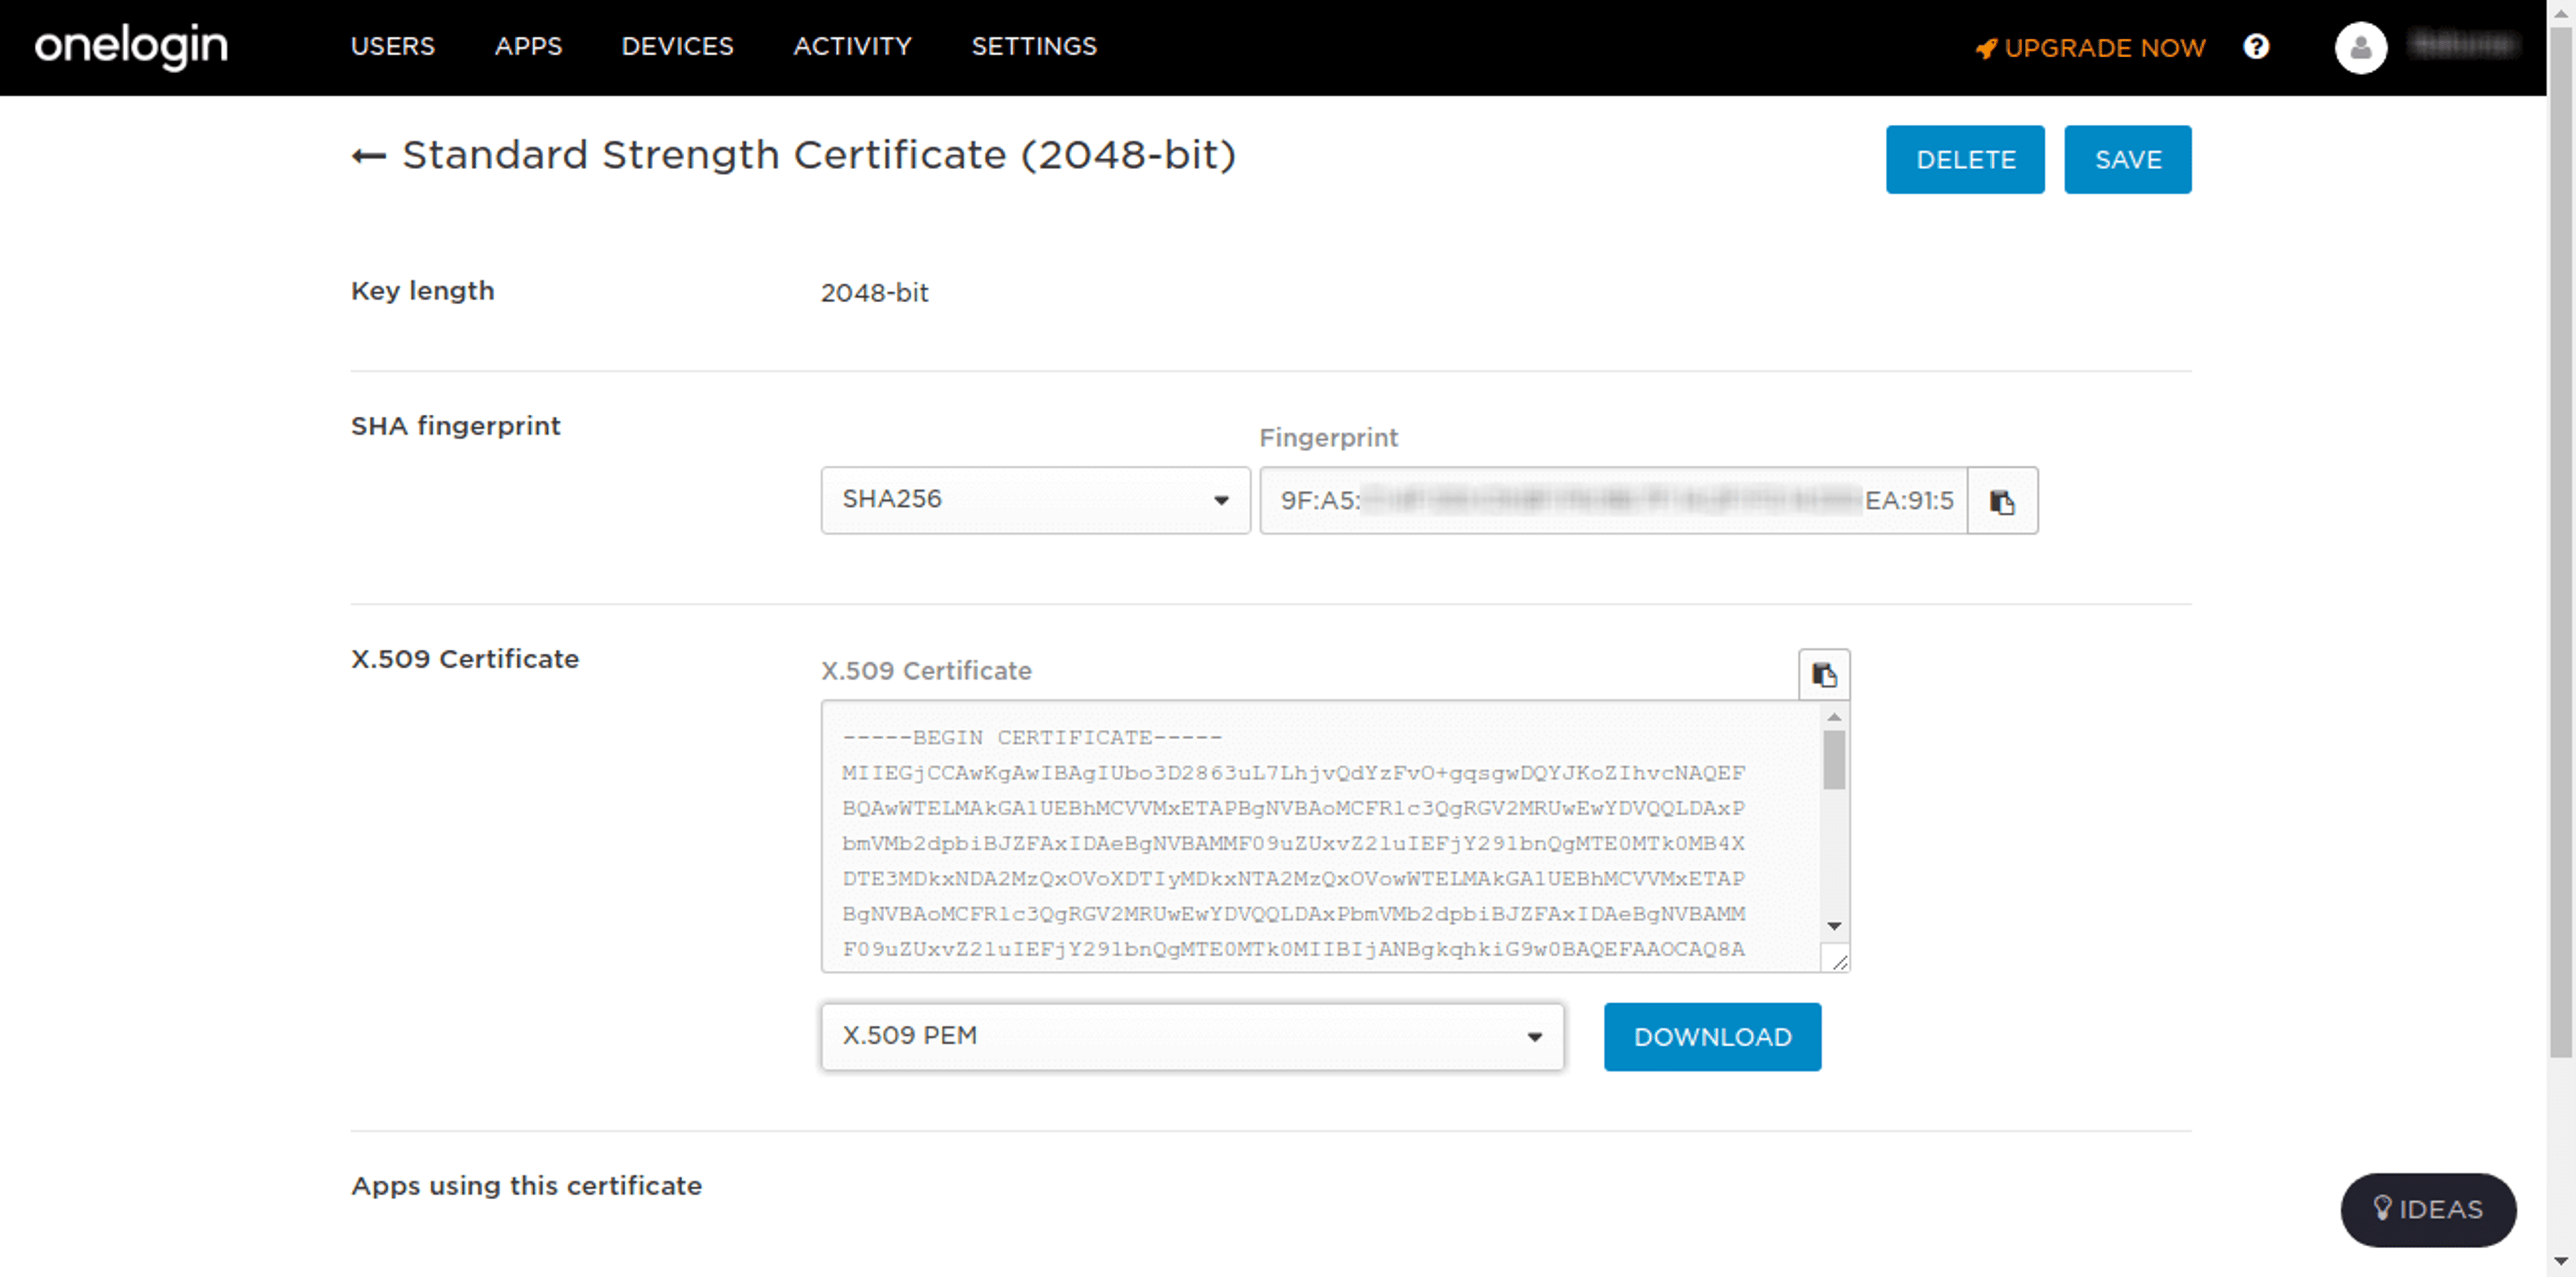The height and width of the screenshot is (1277, 2576).
Task: Download the certificate
Action: point(1712,1037)
